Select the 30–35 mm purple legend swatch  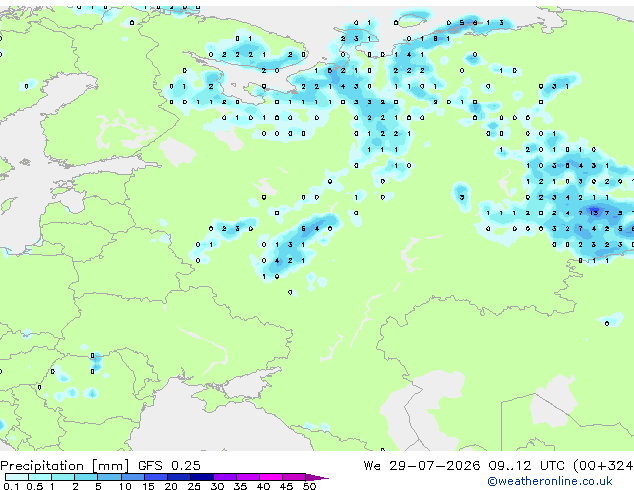pos(224,477)
